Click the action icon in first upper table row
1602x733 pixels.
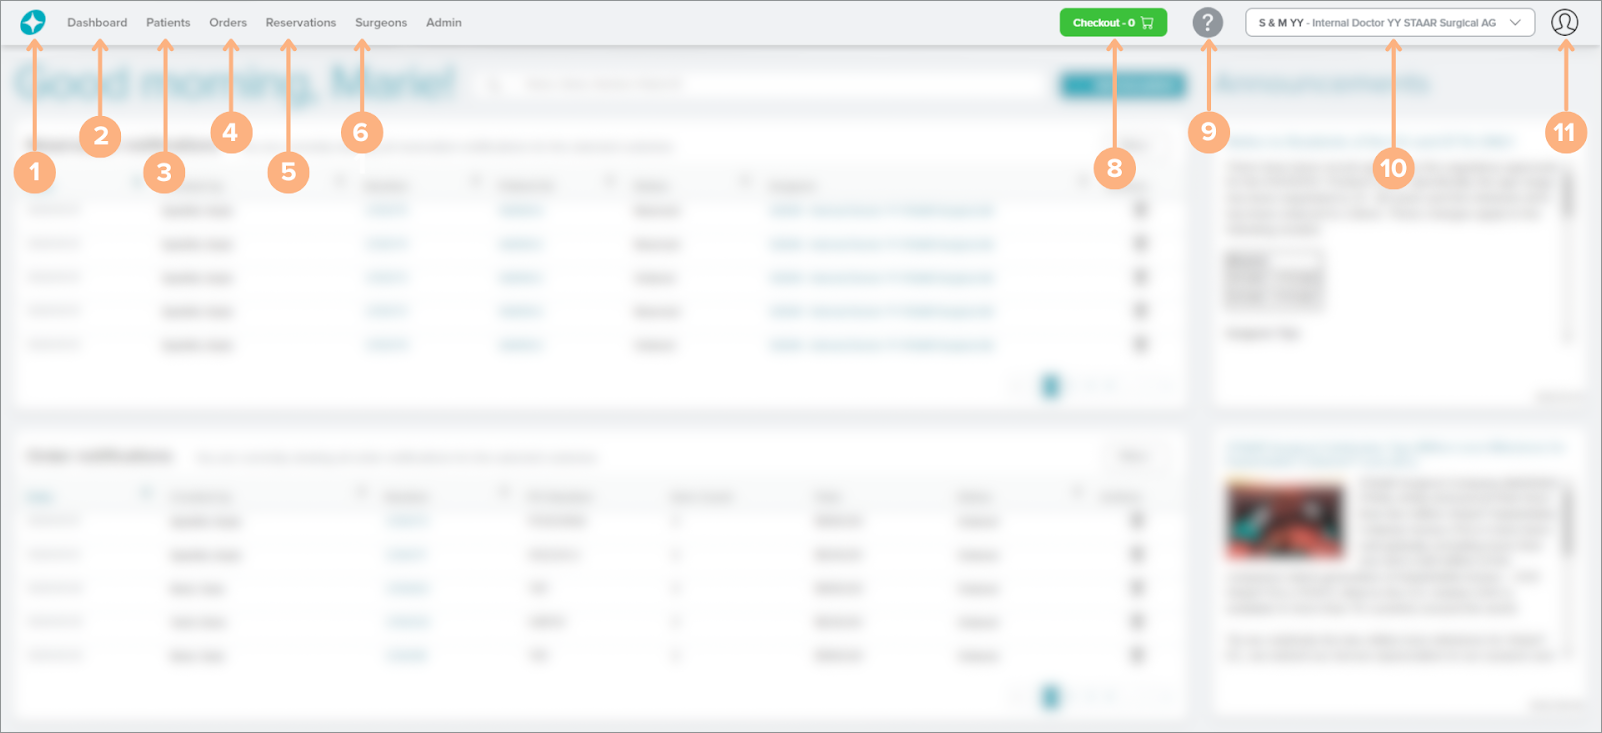coord(1140,210)
